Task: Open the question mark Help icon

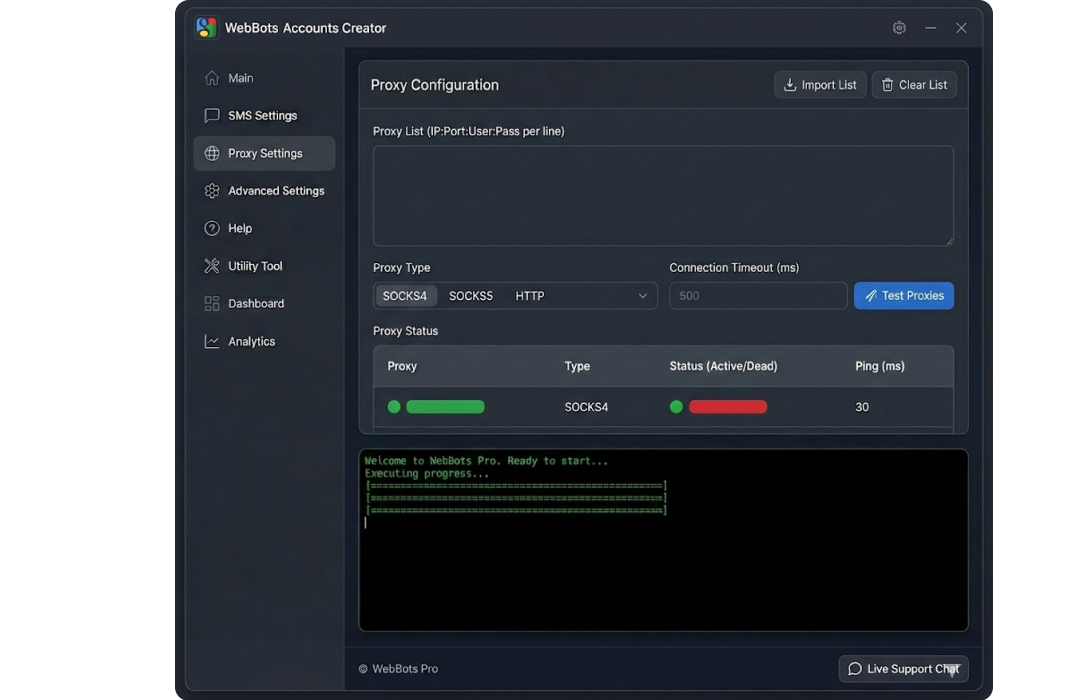Action: 211,228
